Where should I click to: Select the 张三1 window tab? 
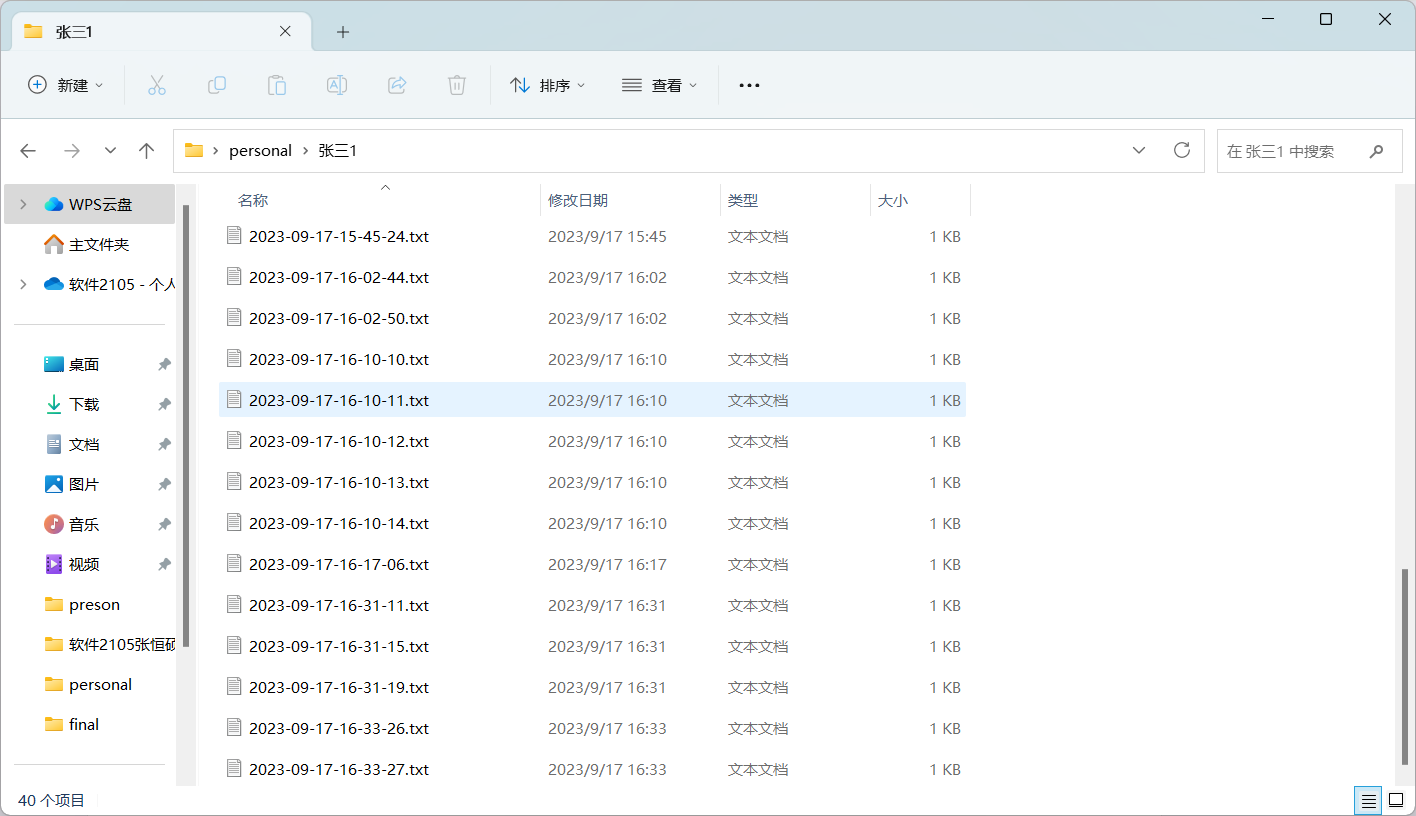(x=161, y=31)
